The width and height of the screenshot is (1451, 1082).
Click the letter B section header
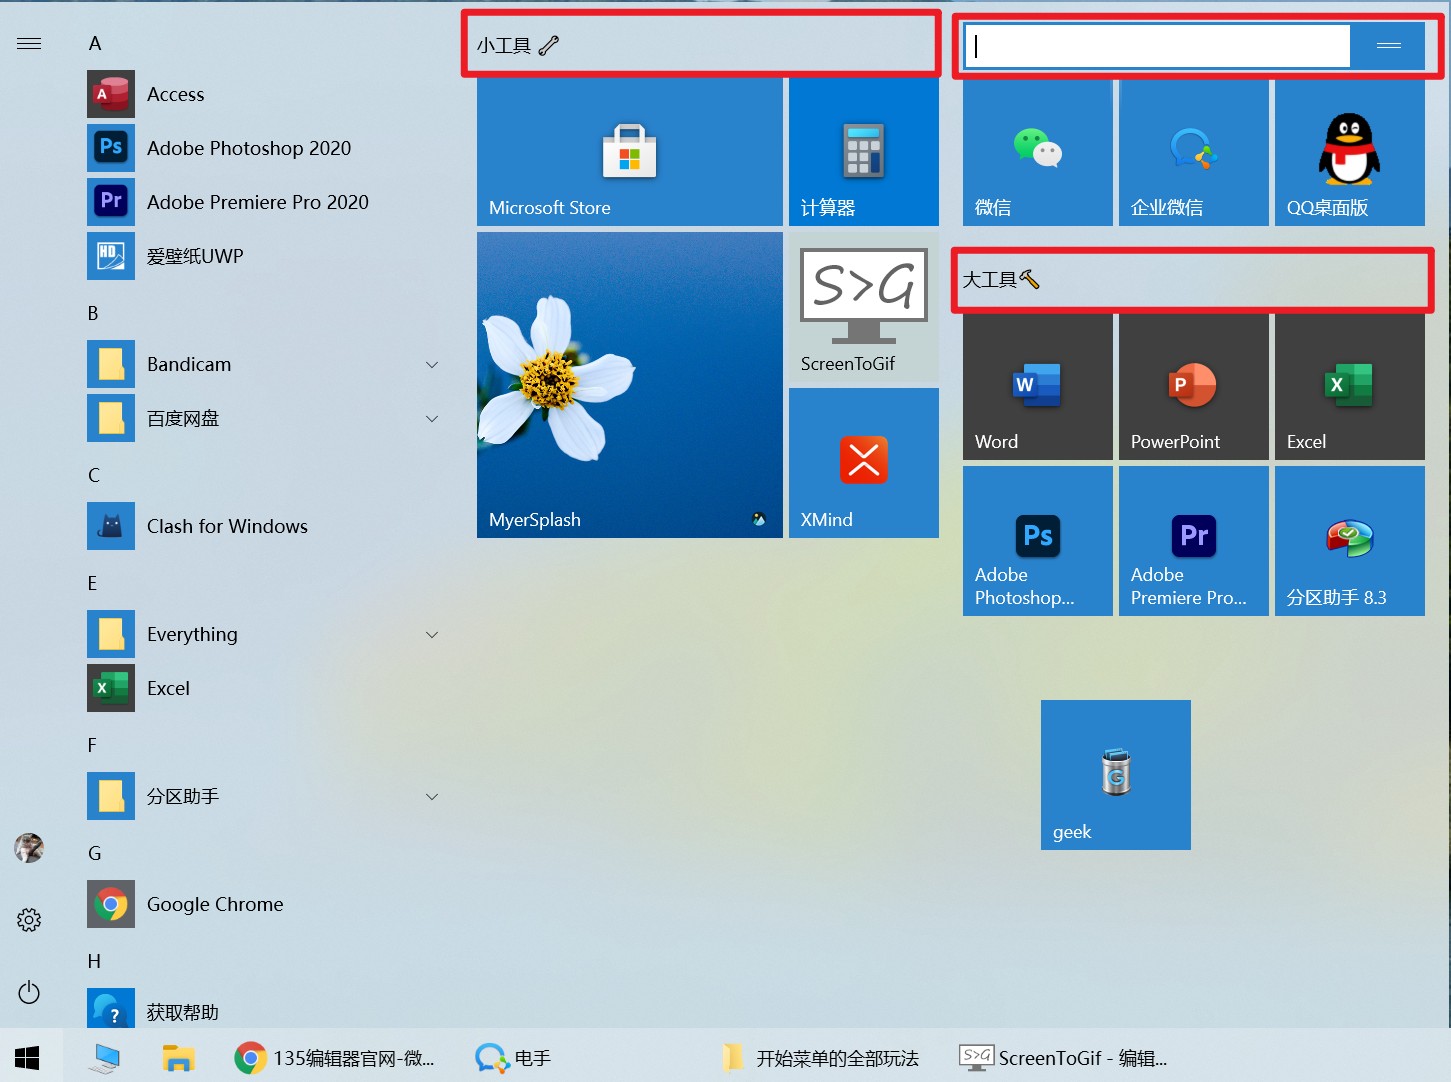pos(93,313)
